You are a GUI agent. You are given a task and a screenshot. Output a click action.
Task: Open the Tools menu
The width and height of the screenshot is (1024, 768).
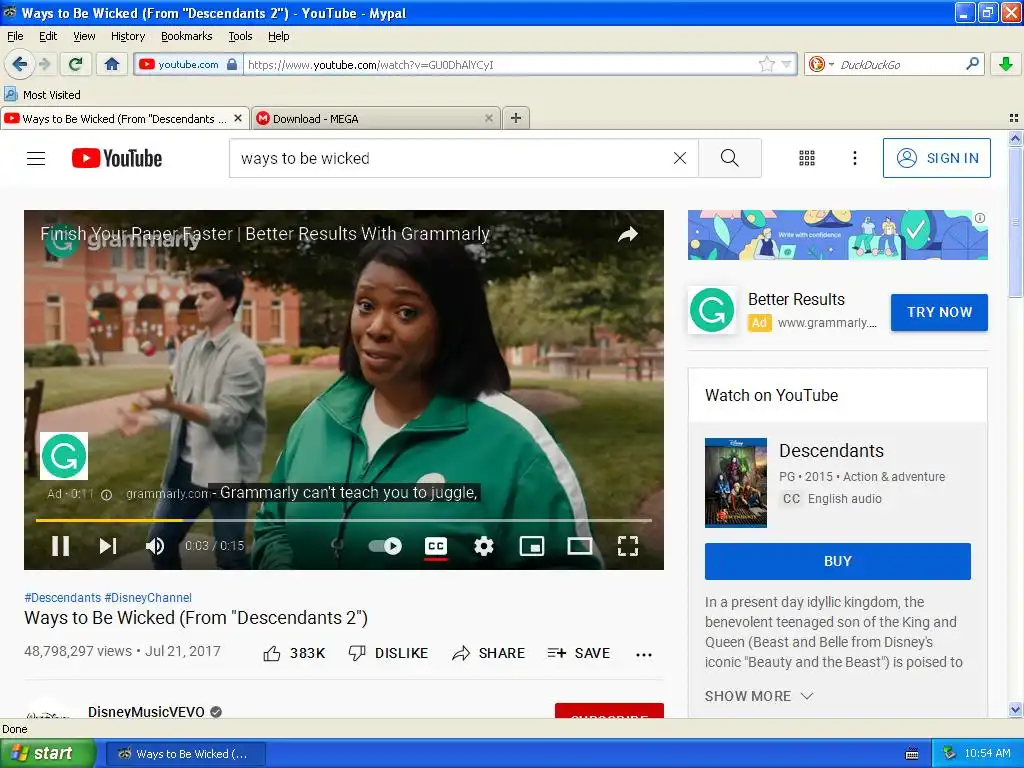pos(240,36)
